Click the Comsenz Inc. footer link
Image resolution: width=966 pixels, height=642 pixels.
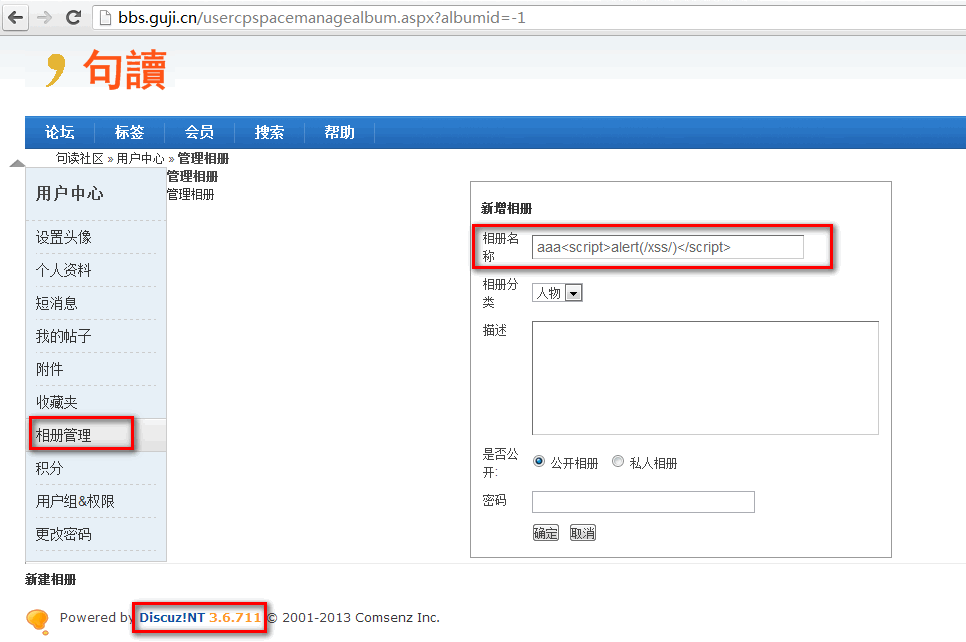tap(397, 617)
